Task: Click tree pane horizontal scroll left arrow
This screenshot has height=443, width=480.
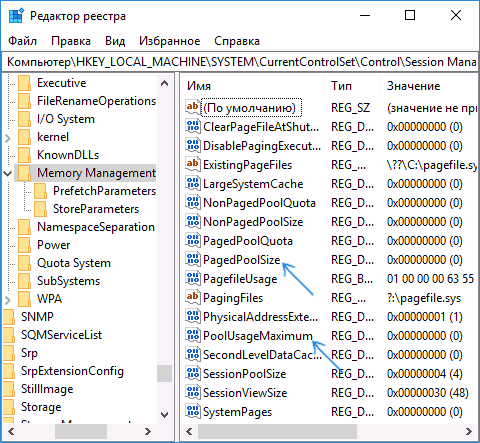Action: tap(11, 432)
